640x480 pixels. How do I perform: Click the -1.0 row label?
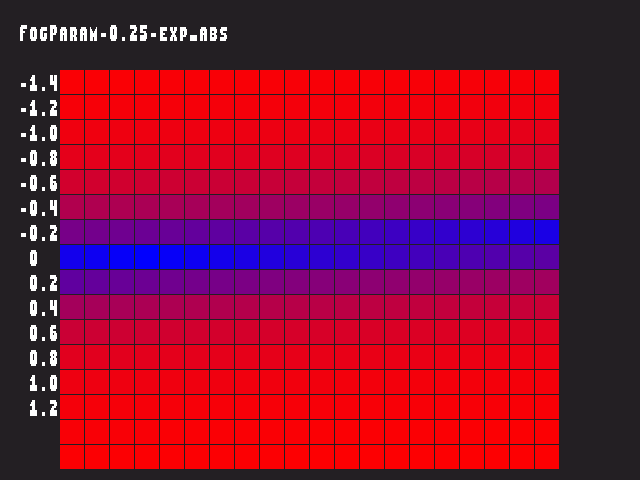(x=39, y=133)
